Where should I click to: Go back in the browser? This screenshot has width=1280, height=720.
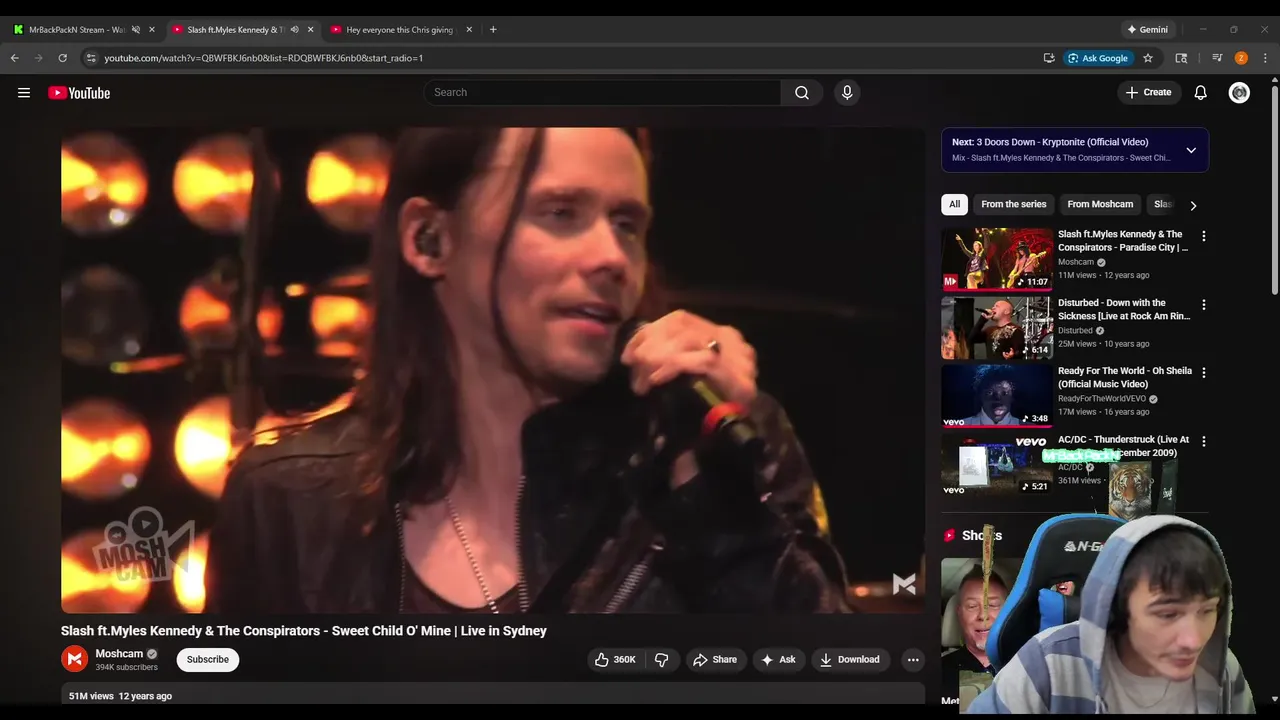point(15,58)
